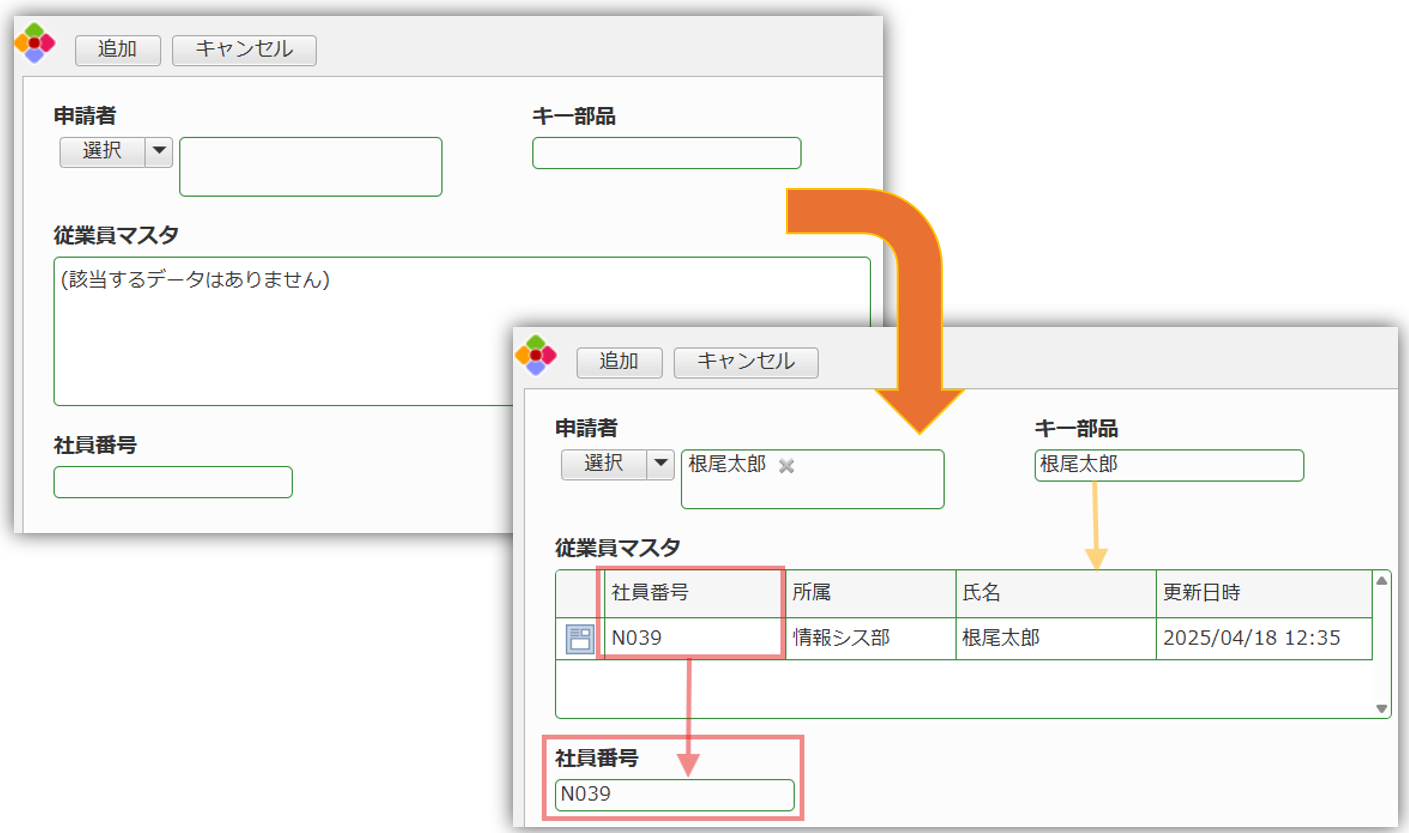This screenshot has width=1409, height=833.
Task: Select the 2025/04/18 12:35 cell
Action: coord(1264,639)
